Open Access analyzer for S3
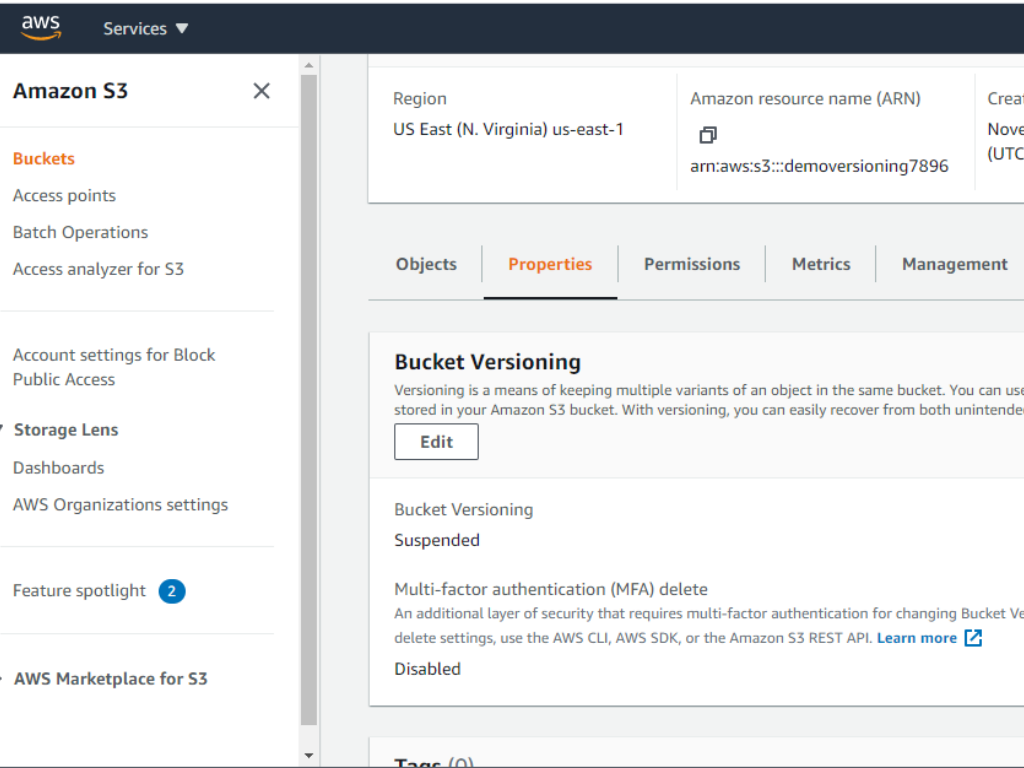1024x768 pixels. point(98,269)
